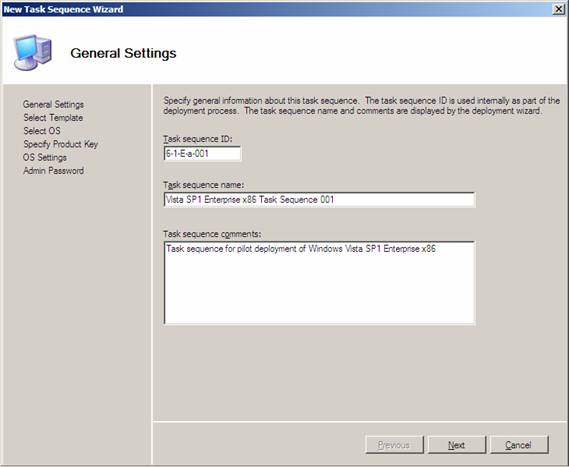Select General Settings step in sidebar
Viewport: 569px width, 467px height.
point(53,105)
